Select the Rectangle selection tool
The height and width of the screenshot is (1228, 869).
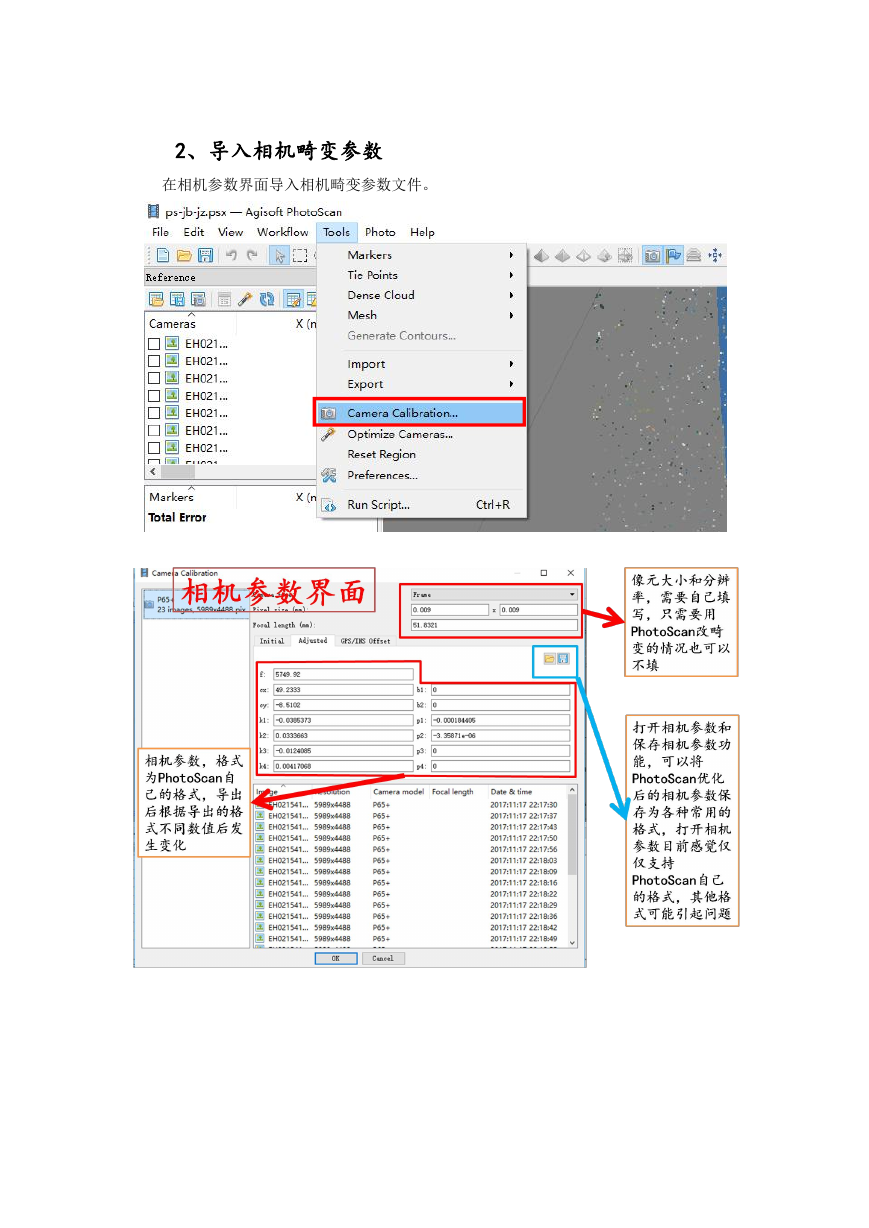[299, 256]
